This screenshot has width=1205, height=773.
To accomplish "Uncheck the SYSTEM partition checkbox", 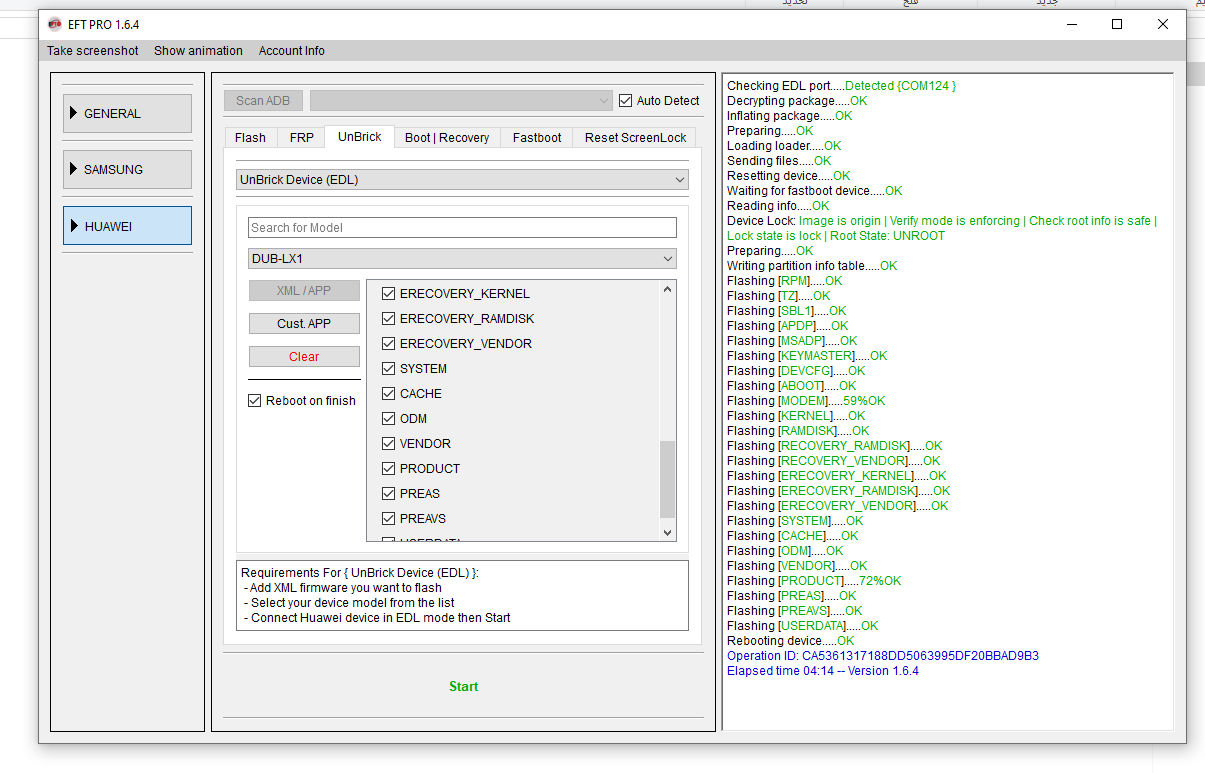I will (x=389, y=369).
